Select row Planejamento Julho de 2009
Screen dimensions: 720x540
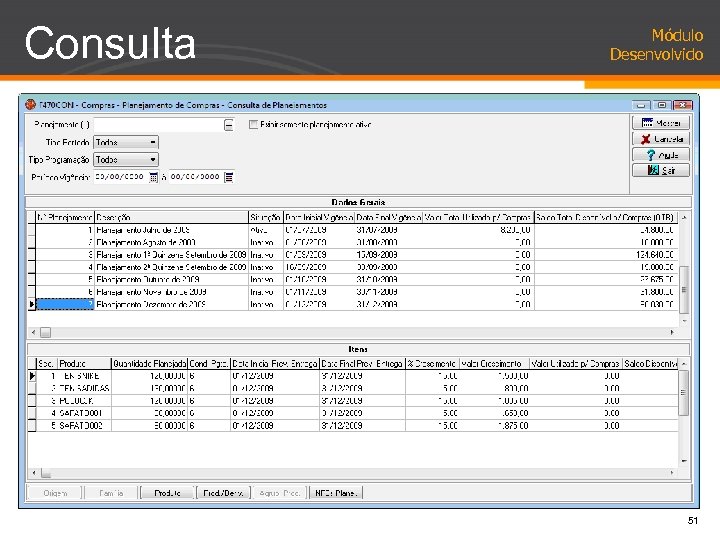pos(353,230)
